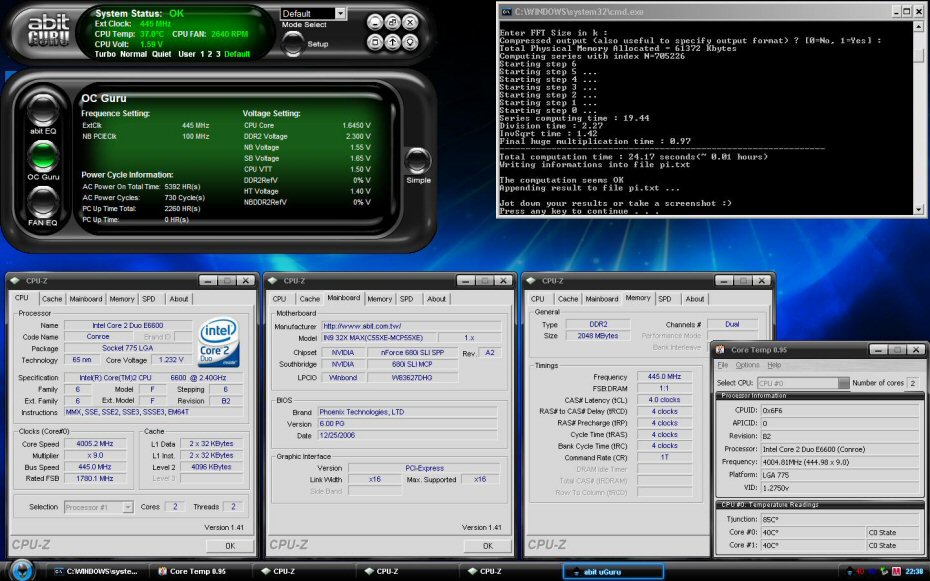The height and width of the screenshot is (581, 930).
Task: Select the green Default profile in uGuru
Action: click(x=237, y=54)
